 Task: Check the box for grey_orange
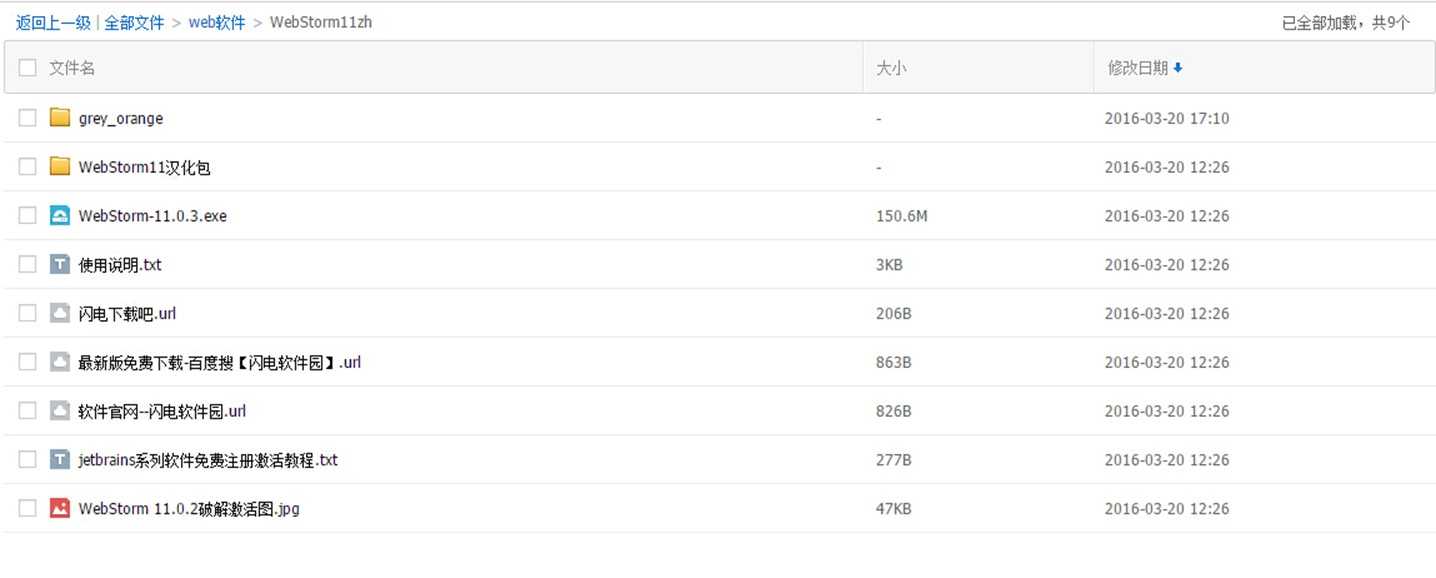coord(28,118)
